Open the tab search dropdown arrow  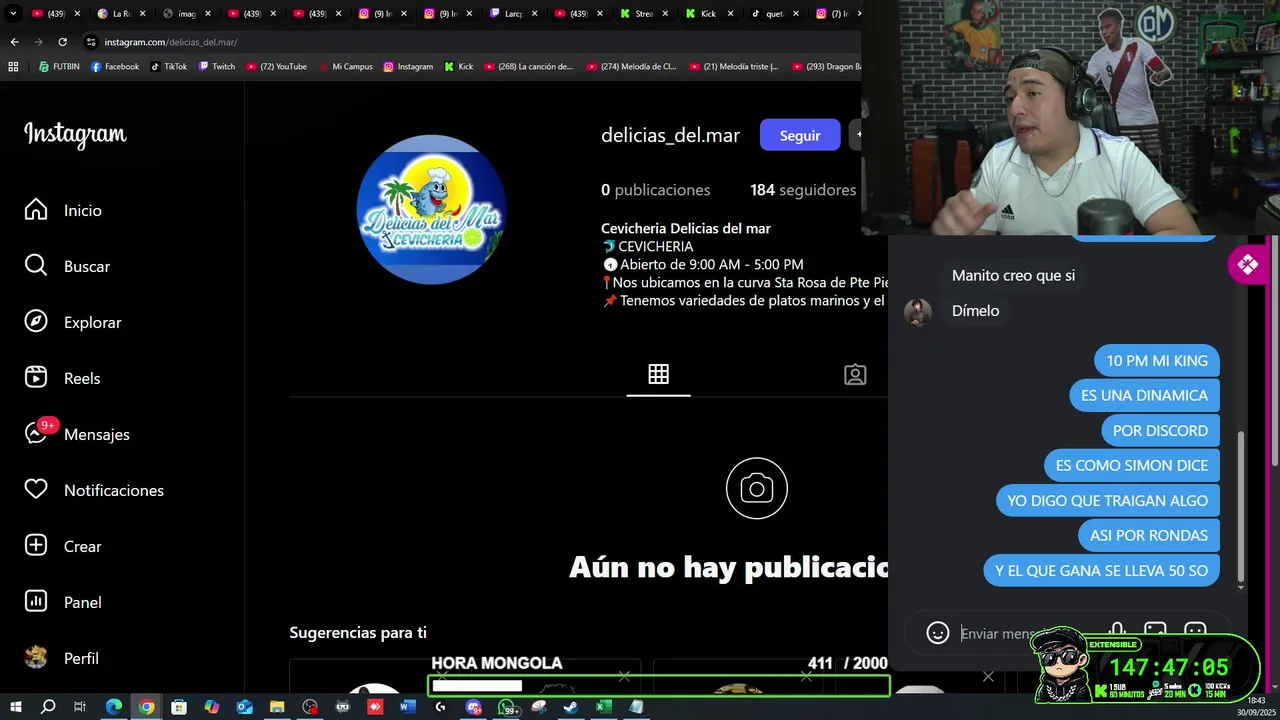13,14
